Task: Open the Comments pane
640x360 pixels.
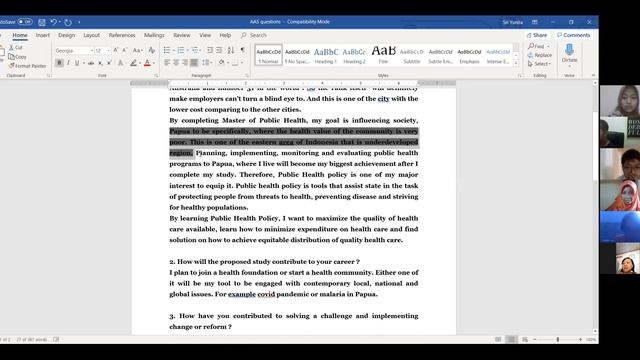Action: [573, 35]
